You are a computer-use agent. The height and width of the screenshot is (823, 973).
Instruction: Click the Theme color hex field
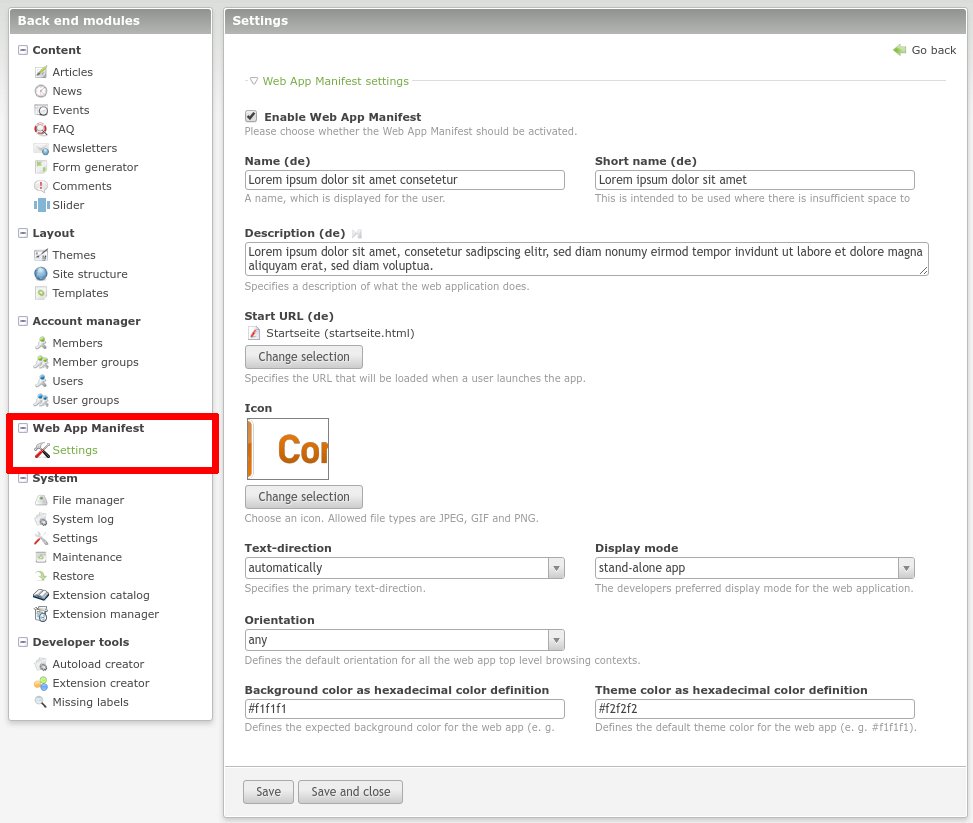(755, 709)
